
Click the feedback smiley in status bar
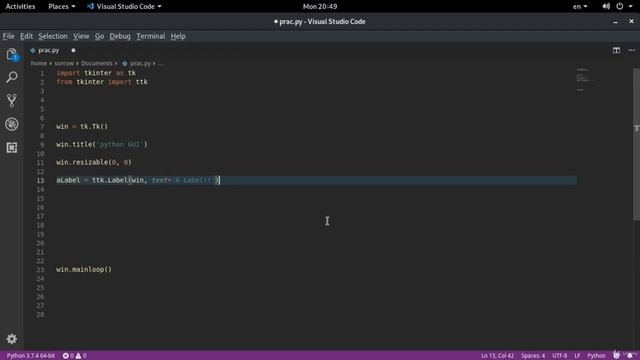pos(616,356)
